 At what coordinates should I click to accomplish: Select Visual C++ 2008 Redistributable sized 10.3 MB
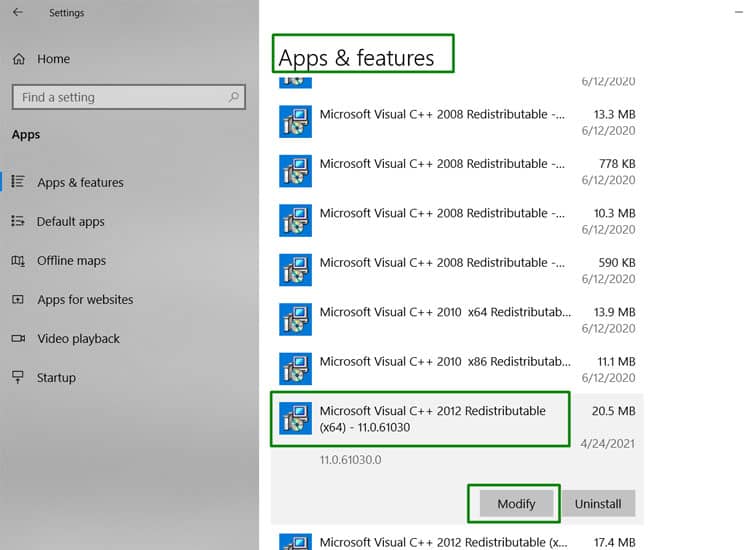[457, 221]
